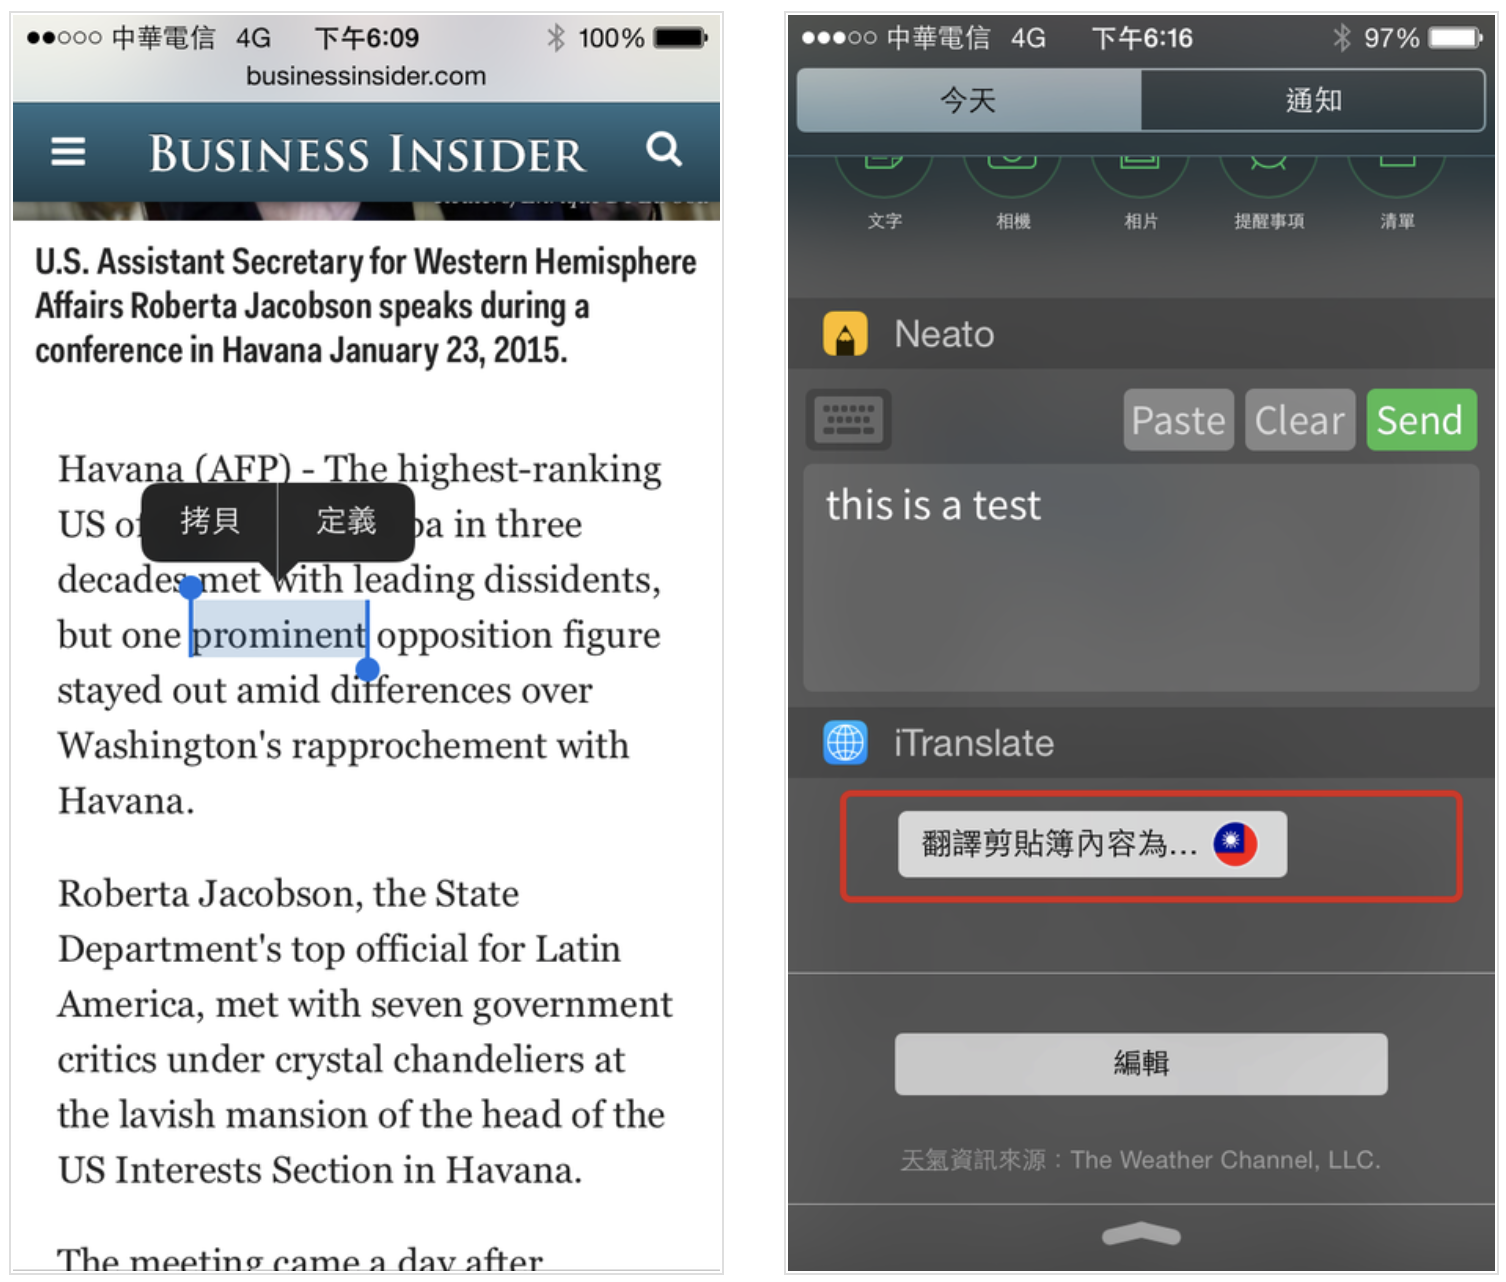Tap the Neato keyboard icon button
The width and height of the screenshot is (1506, 1282).
pos(848,419)
